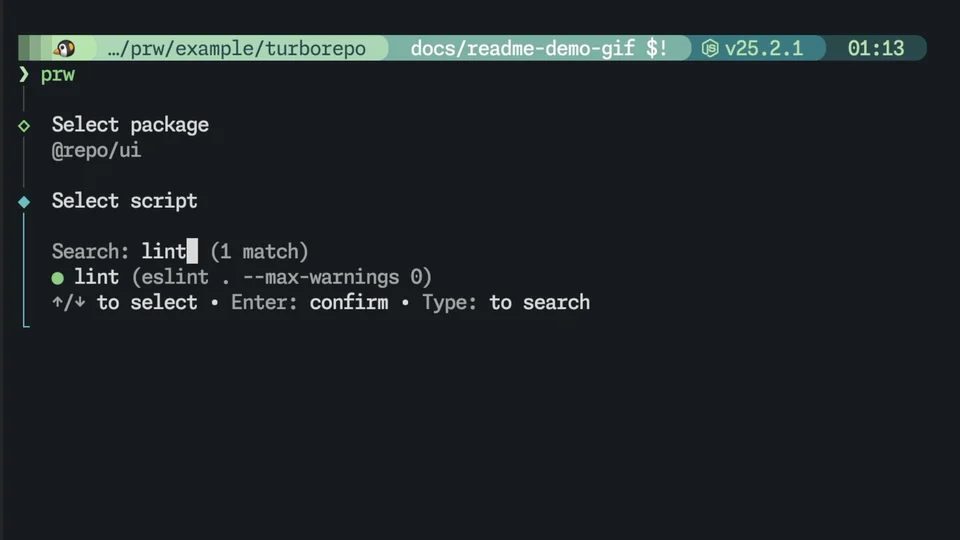Click the up/down arrows hint icon
Image resolution: width=960 pixels, height=540 pixels.
[x=69, y=302]
